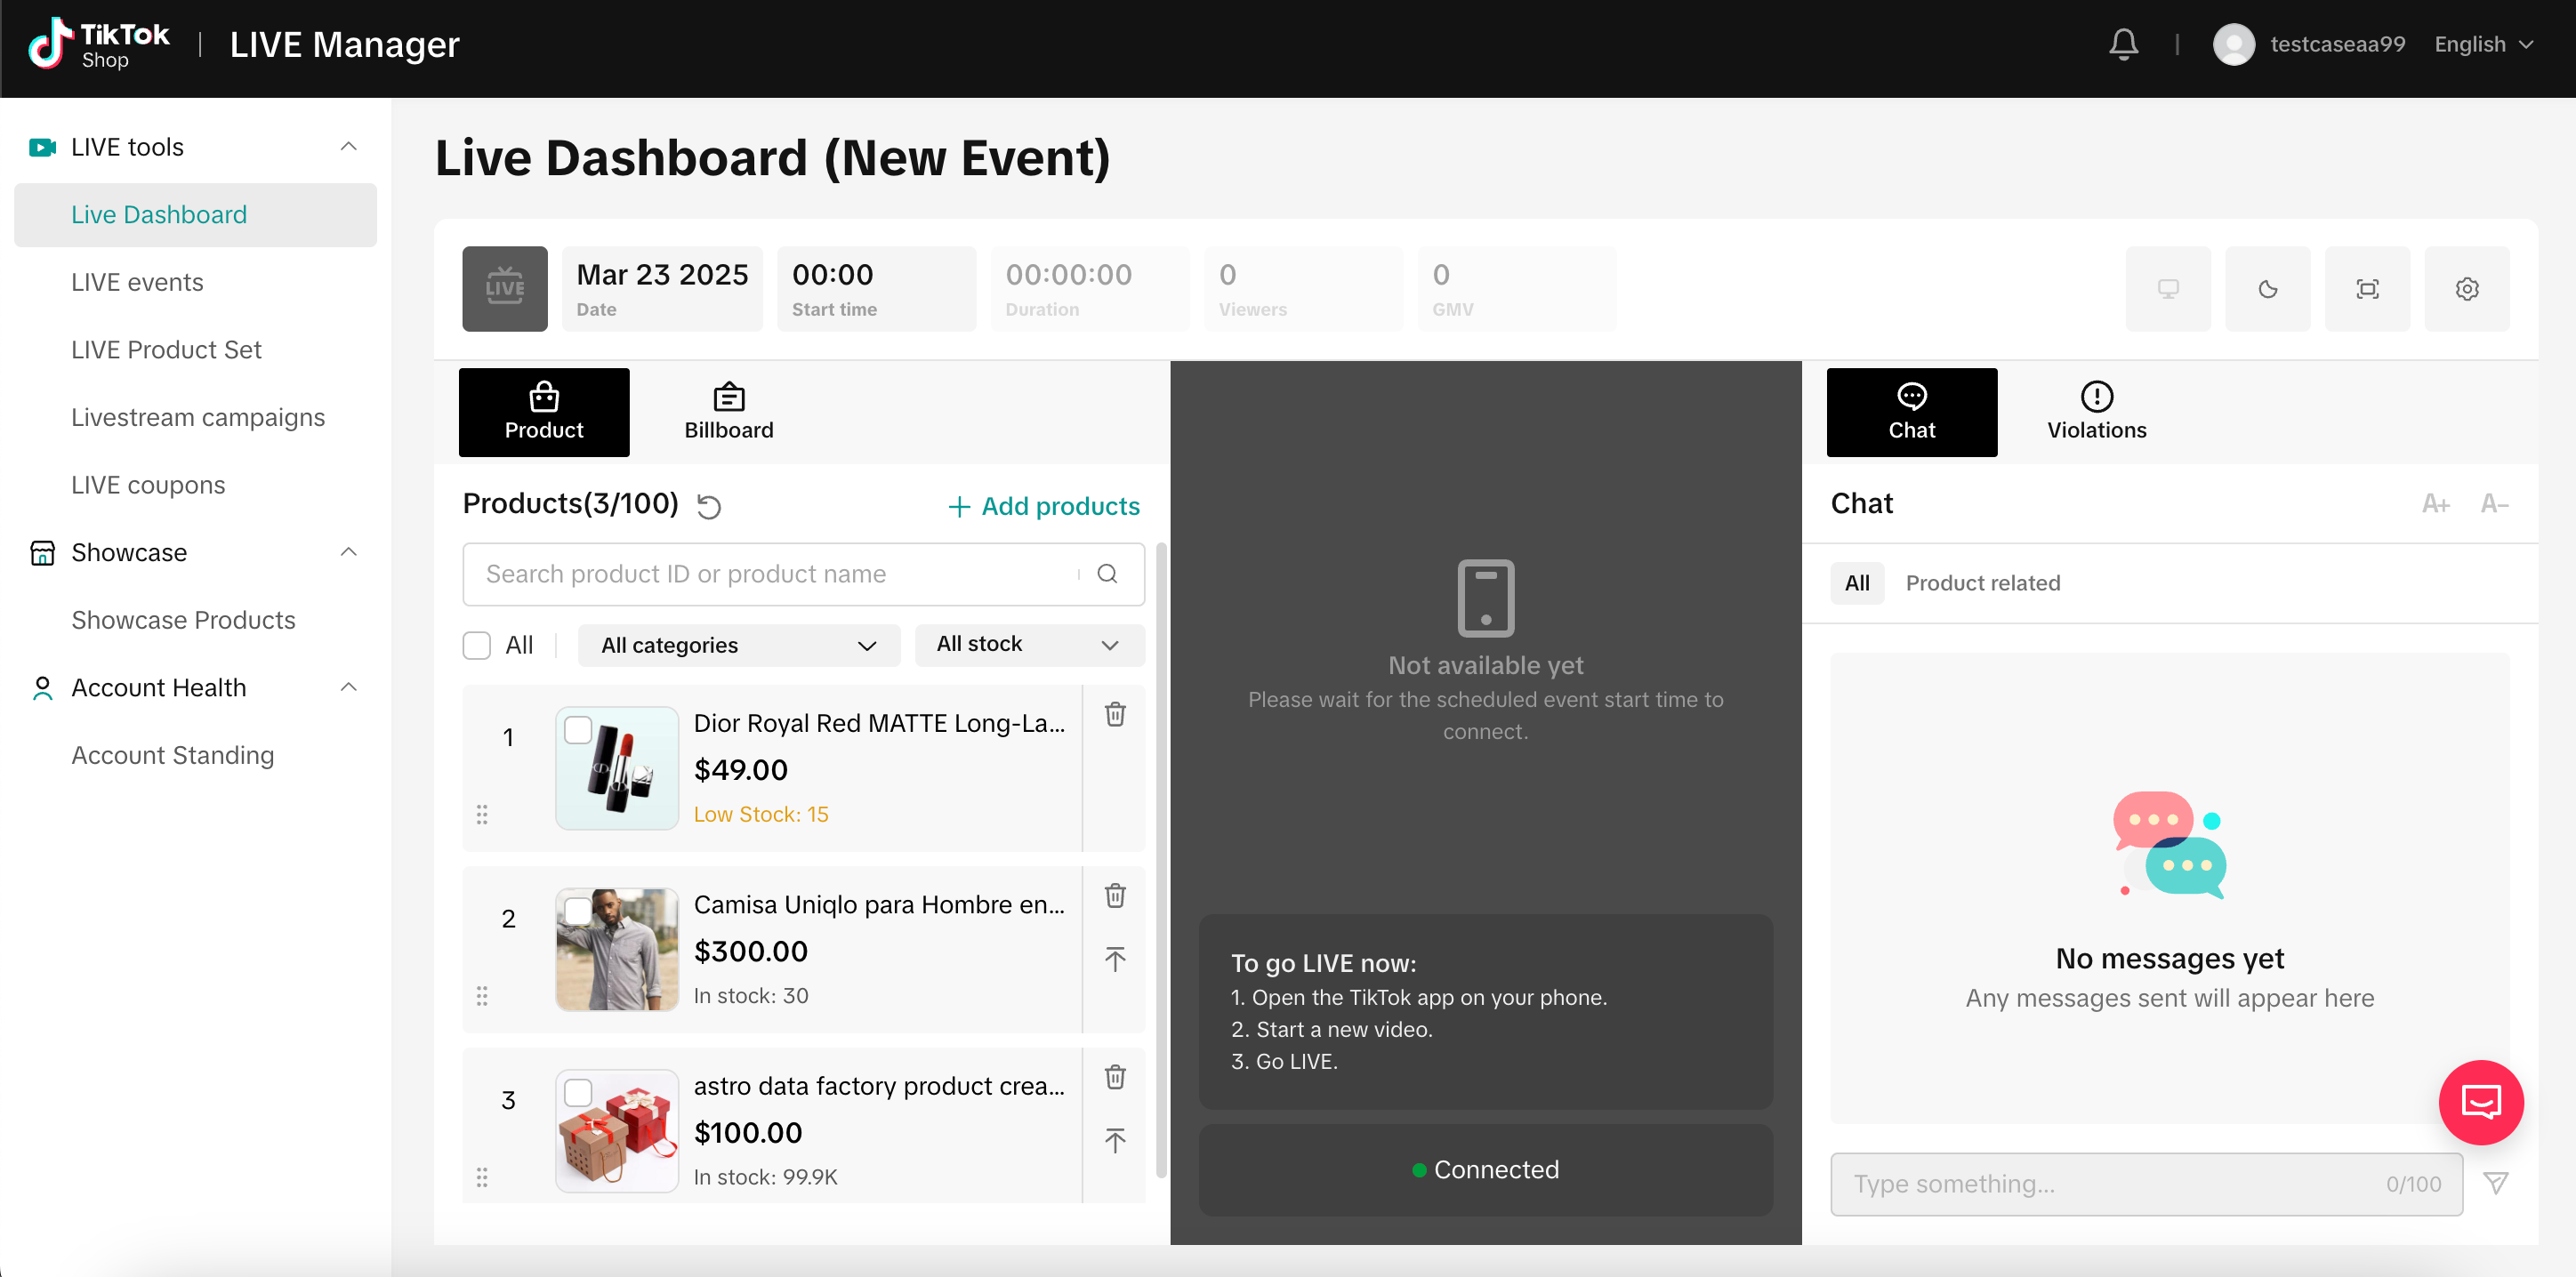
Task: Open the All categories dropdown
Action: [x=739, y=645]
